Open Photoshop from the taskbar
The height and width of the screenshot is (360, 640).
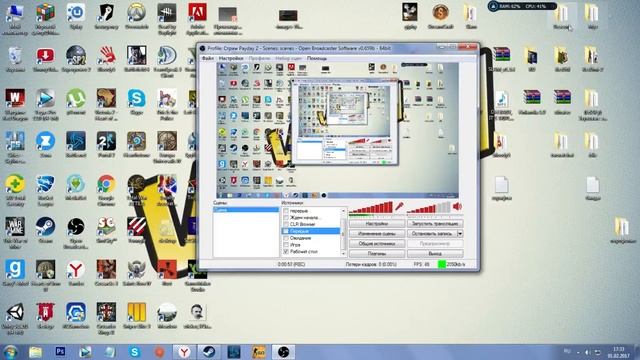click(x=60, y=351)
